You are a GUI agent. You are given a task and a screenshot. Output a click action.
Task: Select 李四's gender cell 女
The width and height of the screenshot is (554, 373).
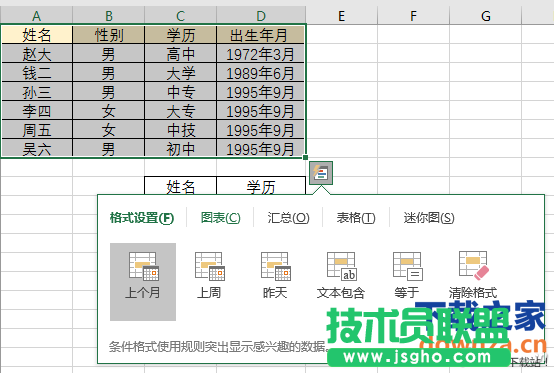(109, 111)
